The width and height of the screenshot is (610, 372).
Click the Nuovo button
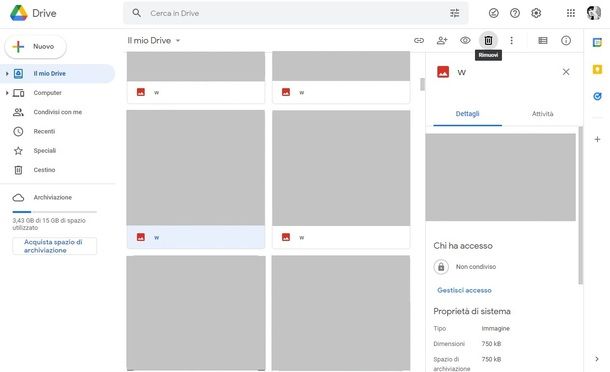click(35, 47)
